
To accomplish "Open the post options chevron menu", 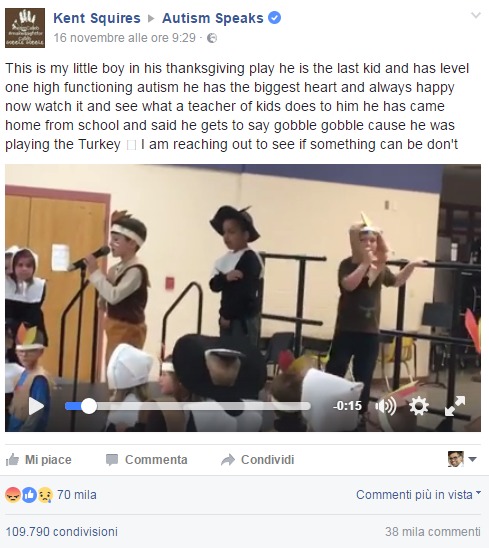I will (x=476, y=15).
